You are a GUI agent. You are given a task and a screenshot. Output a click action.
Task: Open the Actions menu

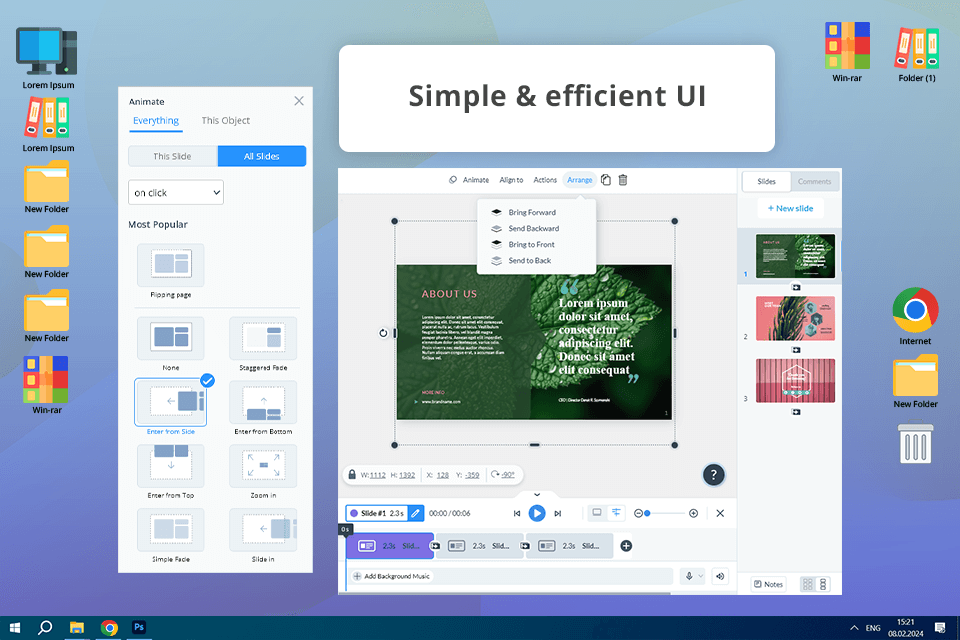click(x=545, y=180)
